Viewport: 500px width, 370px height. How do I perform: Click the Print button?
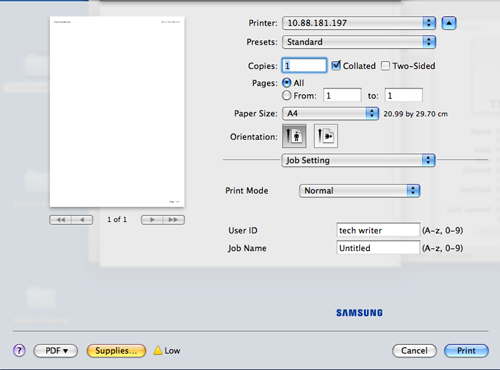[466, 351]
